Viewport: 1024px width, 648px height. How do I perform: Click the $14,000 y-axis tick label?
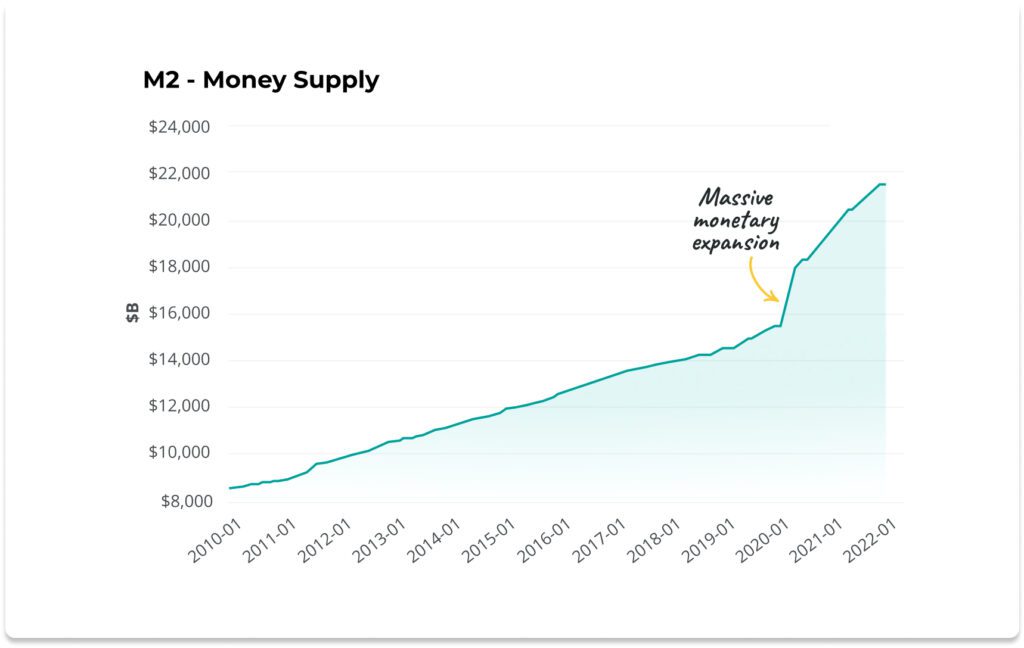click(181, 359)
